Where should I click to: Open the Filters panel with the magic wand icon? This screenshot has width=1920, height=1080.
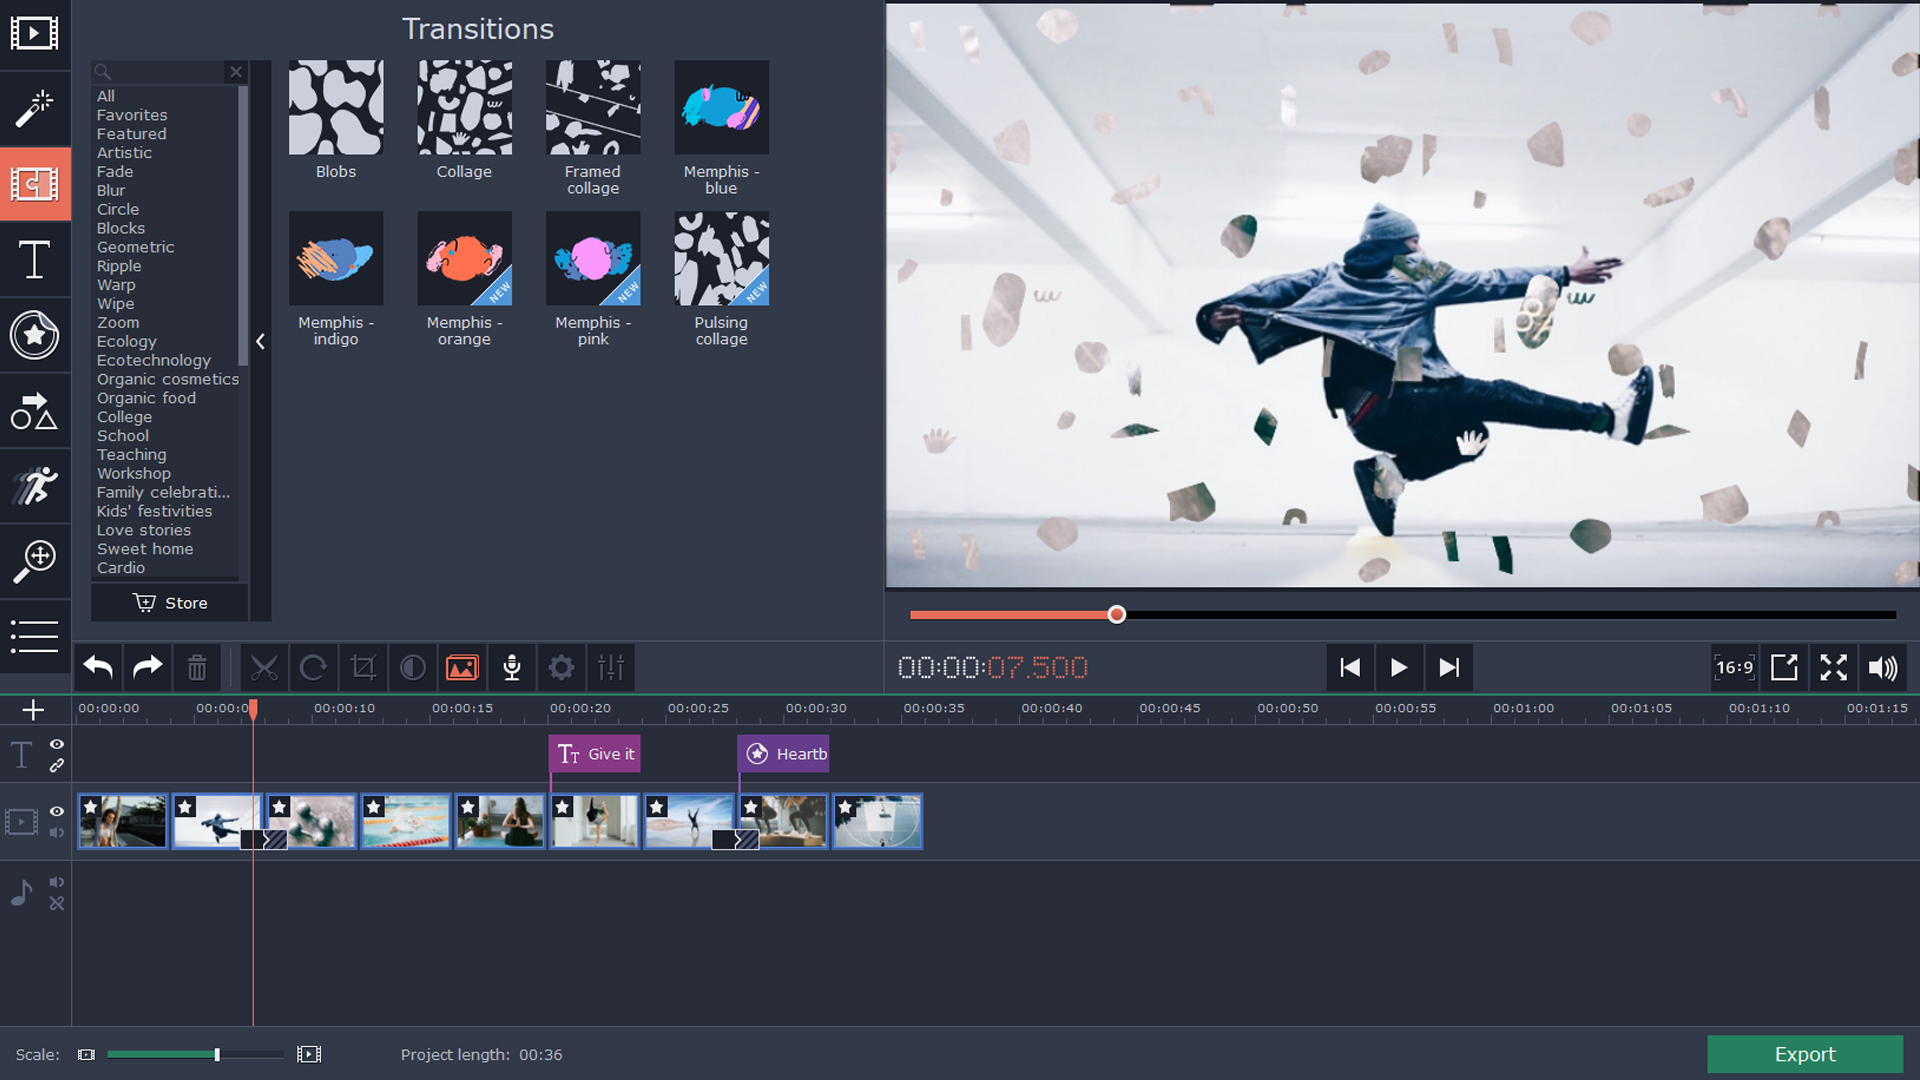tap(36, 108)
